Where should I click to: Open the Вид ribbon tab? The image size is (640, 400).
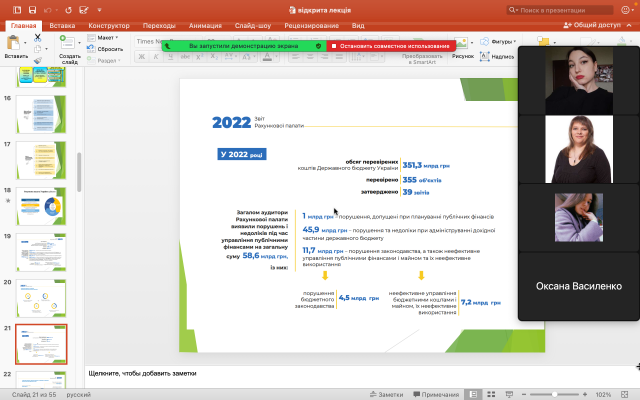(358, 25)
